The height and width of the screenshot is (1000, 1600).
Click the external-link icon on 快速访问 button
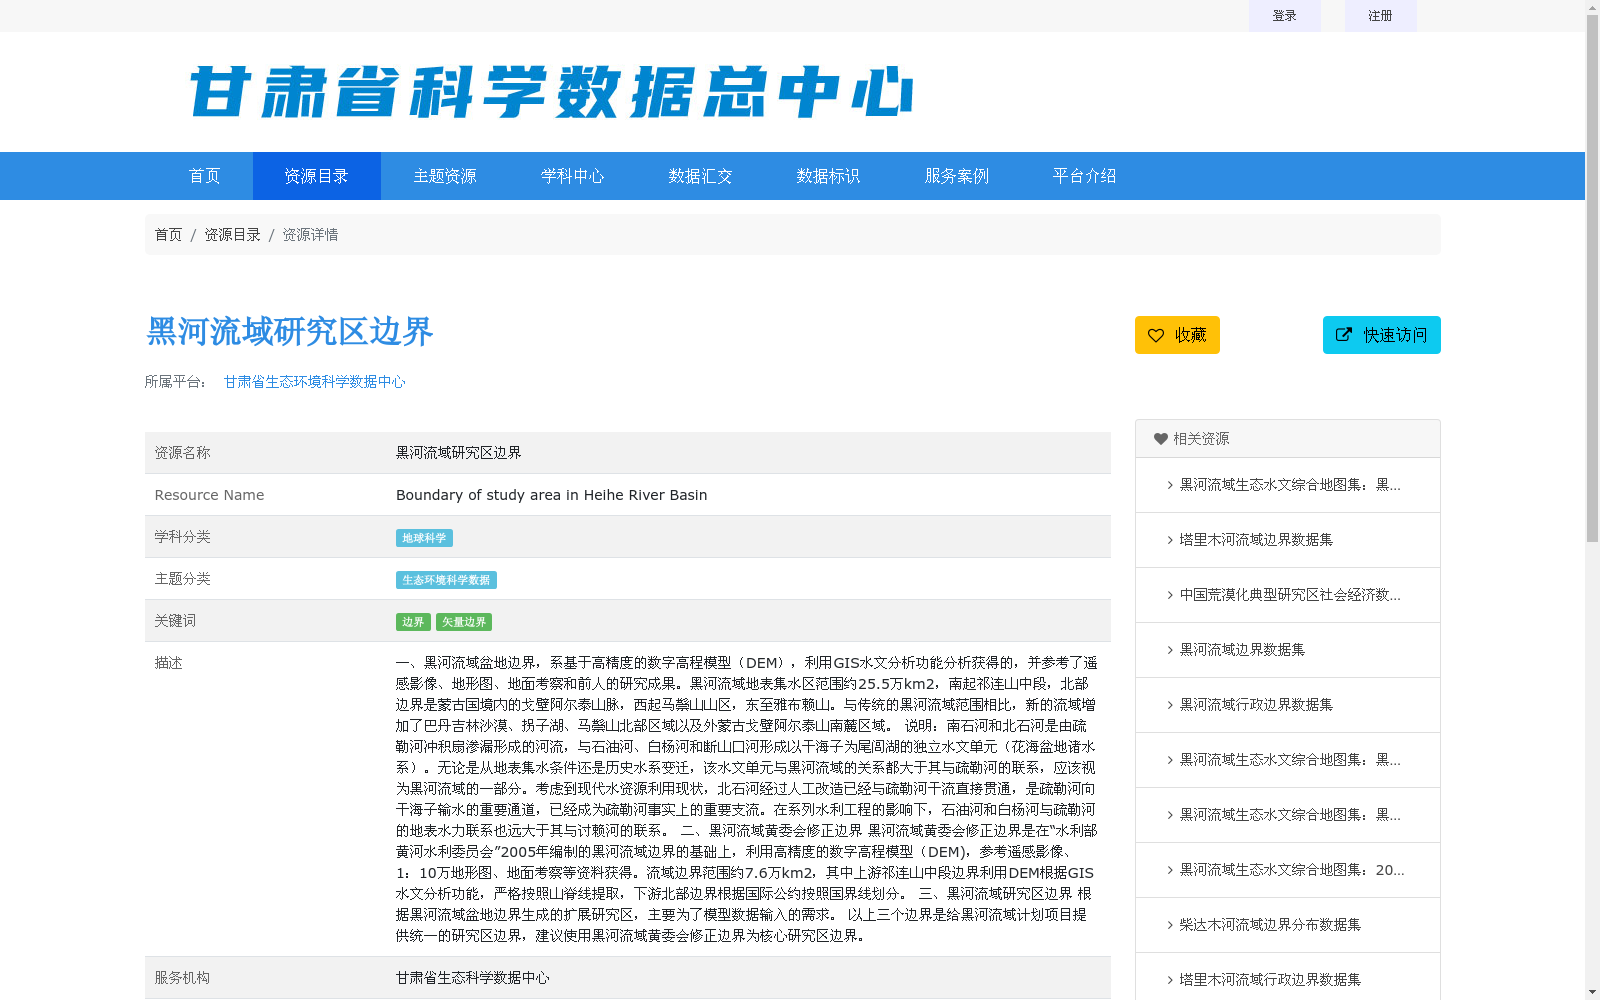pos(1344,335)
